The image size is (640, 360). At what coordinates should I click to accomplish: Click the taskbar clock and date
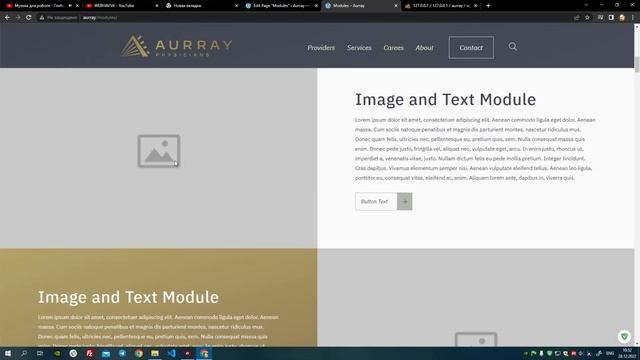coord(628,353)
